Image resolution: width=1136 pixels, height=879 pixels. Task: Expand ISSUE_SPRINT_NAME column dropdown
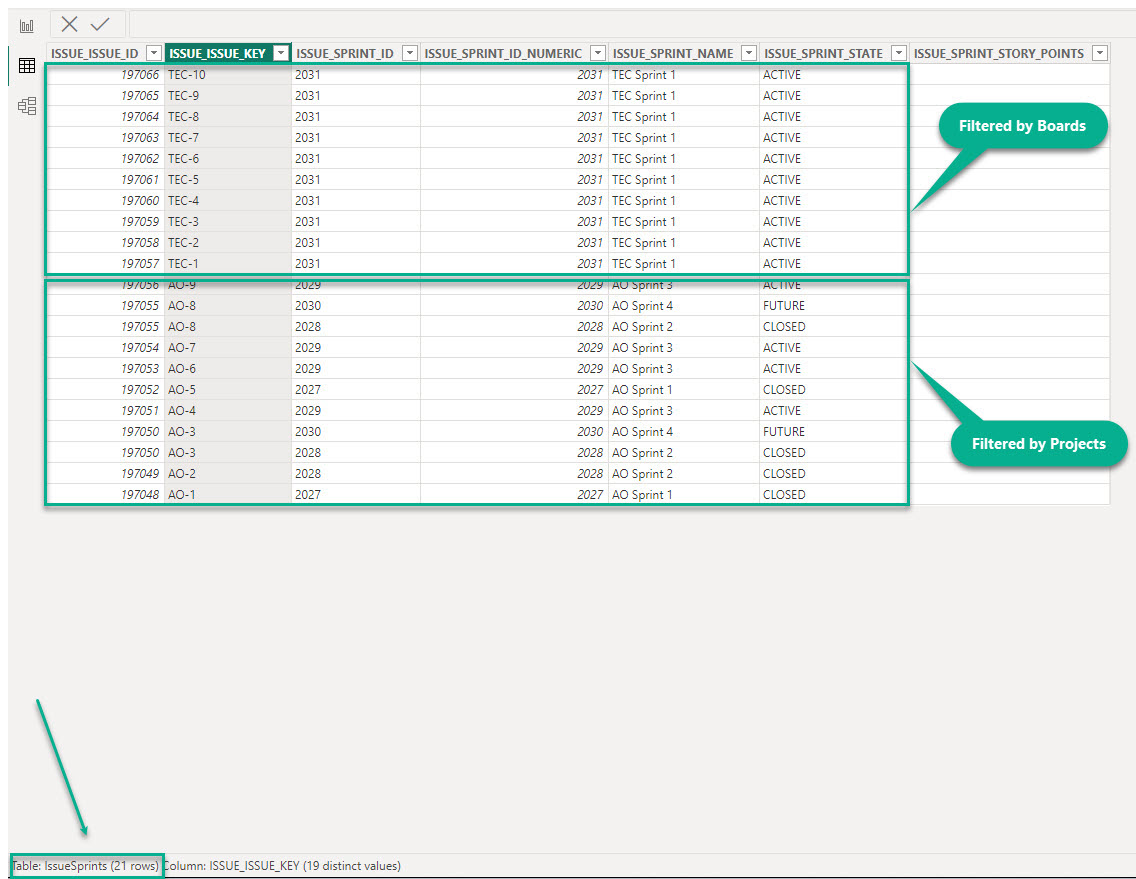(x=748, y=54)
